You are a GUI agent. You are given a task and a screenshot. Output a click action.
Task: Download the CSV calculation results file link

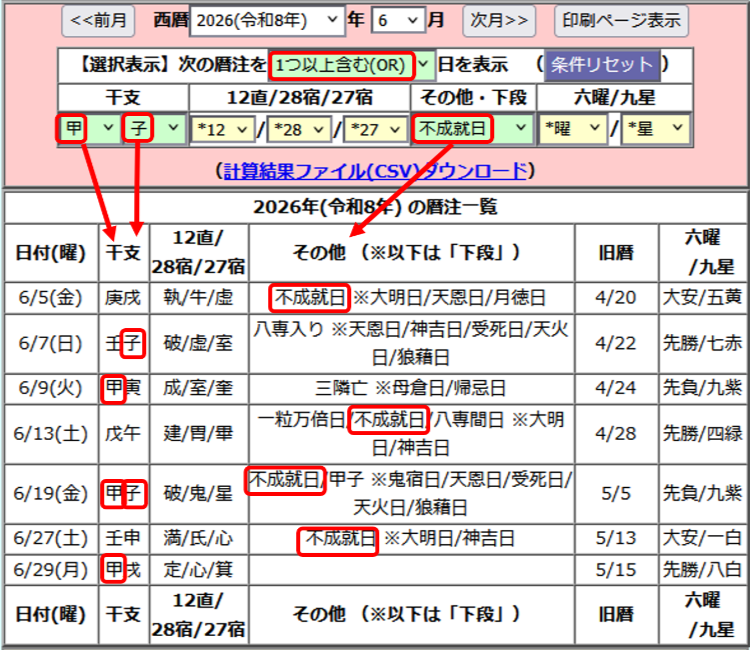pos(375,171)
